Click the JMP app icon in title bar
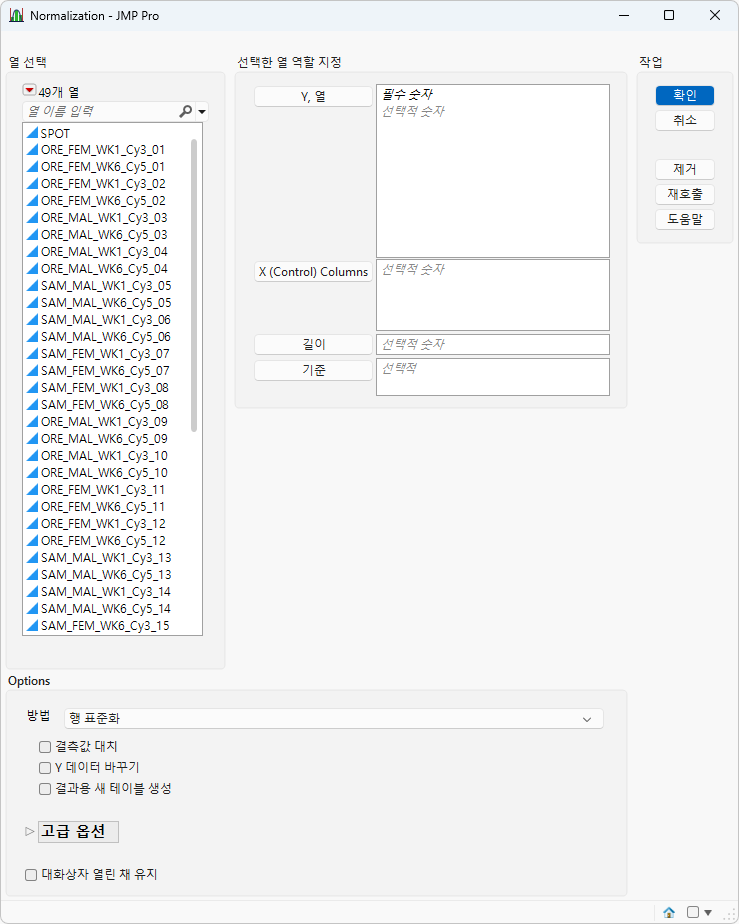Image resolution: width=739 pixels, height=924 pixels. tap(16, 15)
